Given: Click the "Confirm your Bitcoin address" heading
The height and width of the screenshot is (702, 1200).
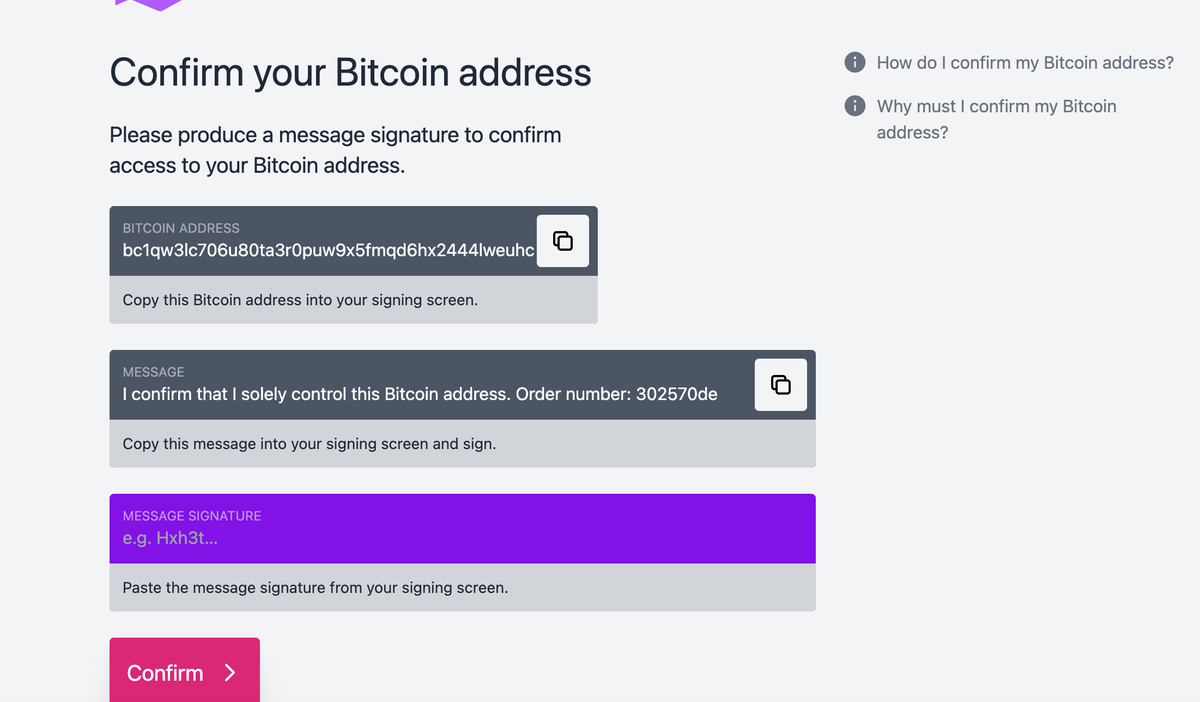Looking at the screenshot, I should (x=350, y=73).
